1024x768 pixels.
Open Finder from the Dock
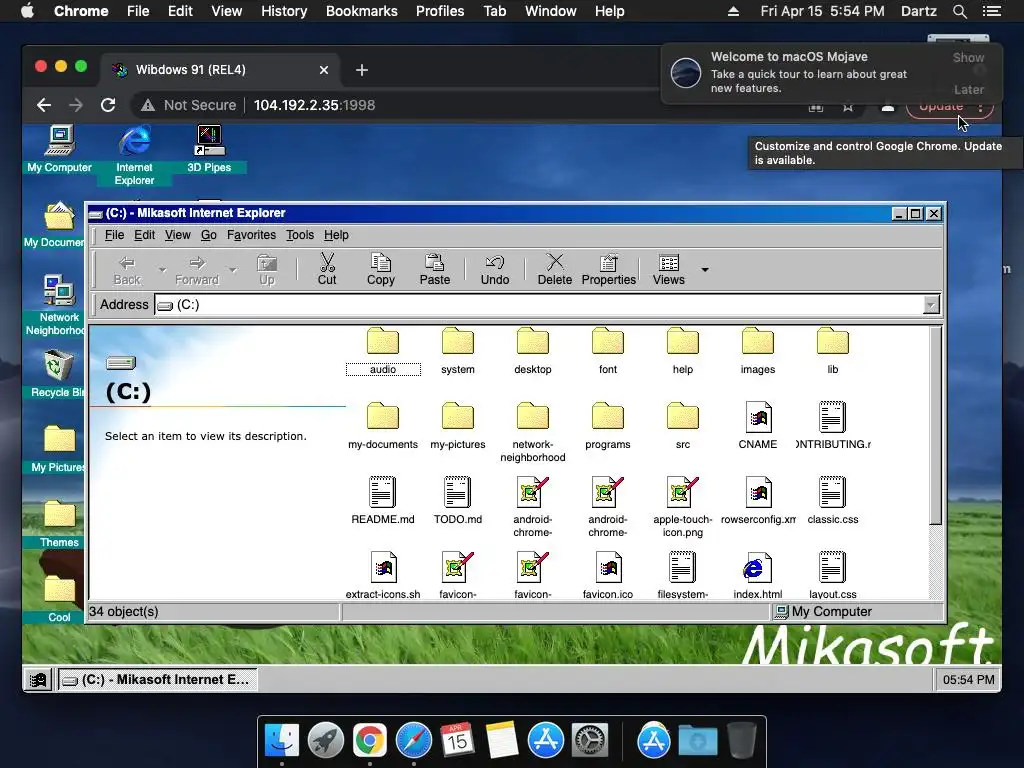point(281,741)
